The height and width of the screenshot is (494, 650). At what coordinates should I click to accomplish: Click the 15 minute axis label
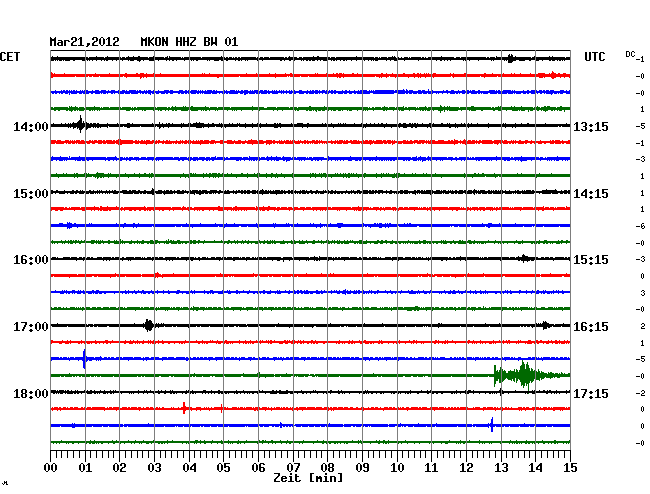click(570, 467)
